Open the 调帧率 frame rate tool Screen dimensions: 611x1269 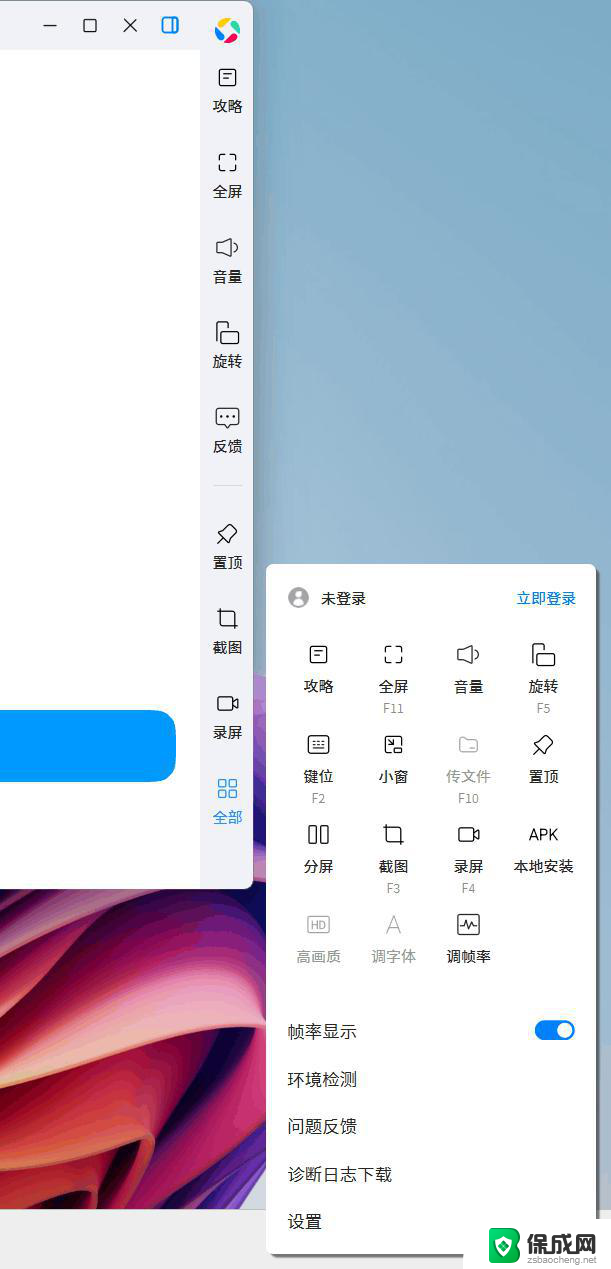coord(469,939)
